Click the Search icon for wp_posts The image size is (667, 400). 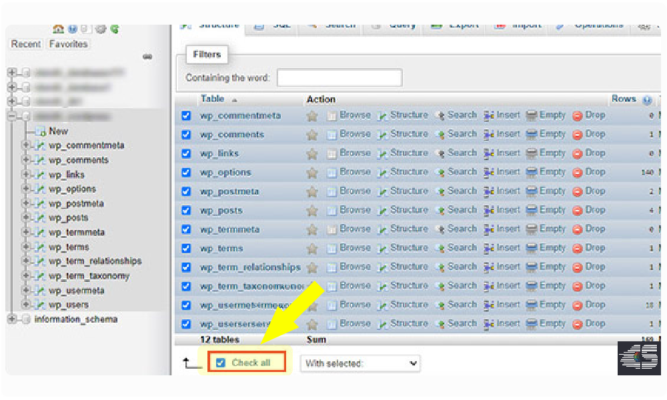[x=440, y=211]
